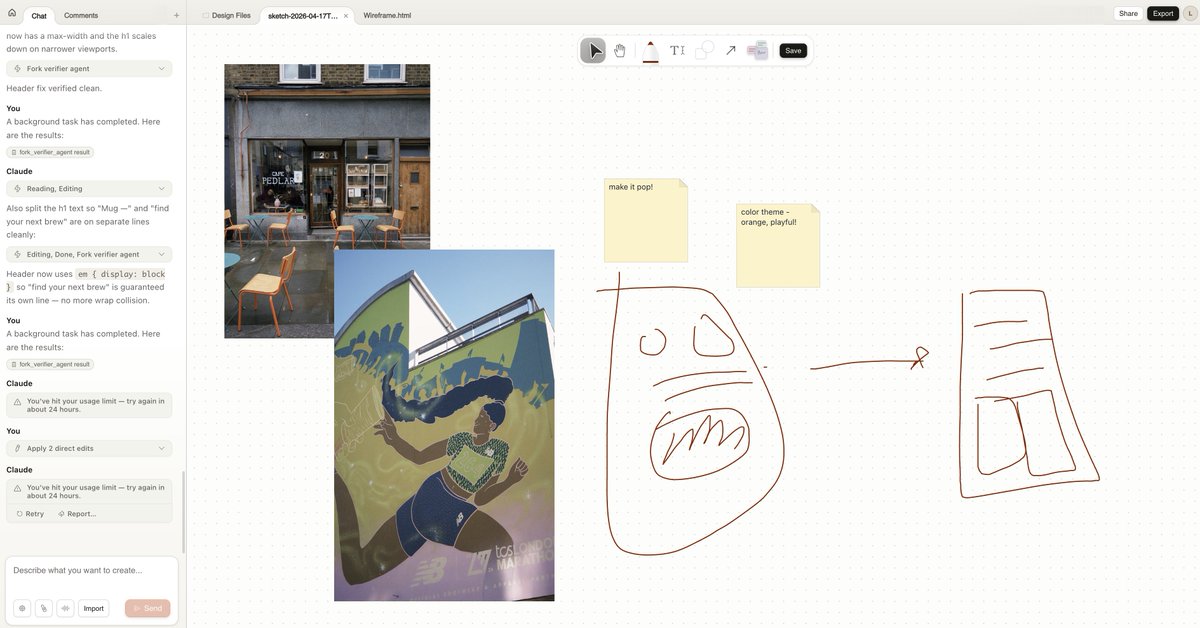
Task: Click the Report... link
Action: pyautogui.click(x=77, y=513)
